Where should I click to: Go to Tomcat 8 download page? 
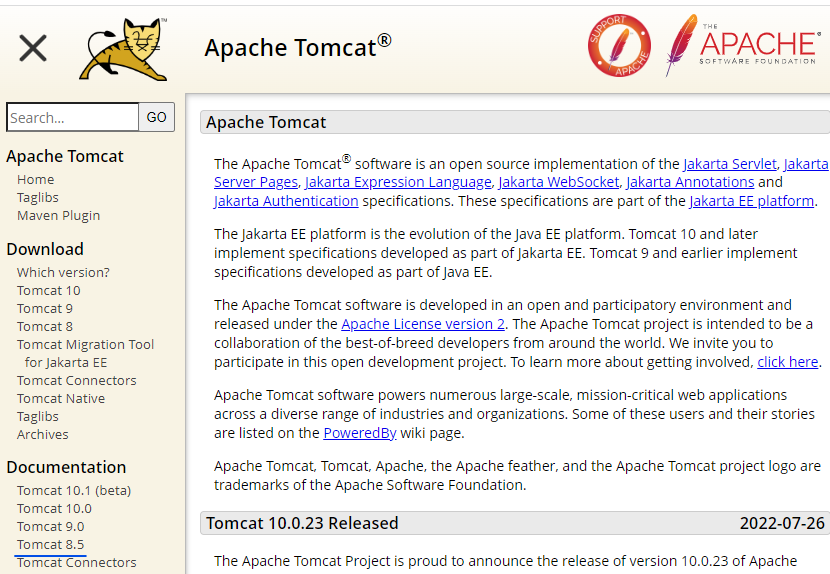44,326
